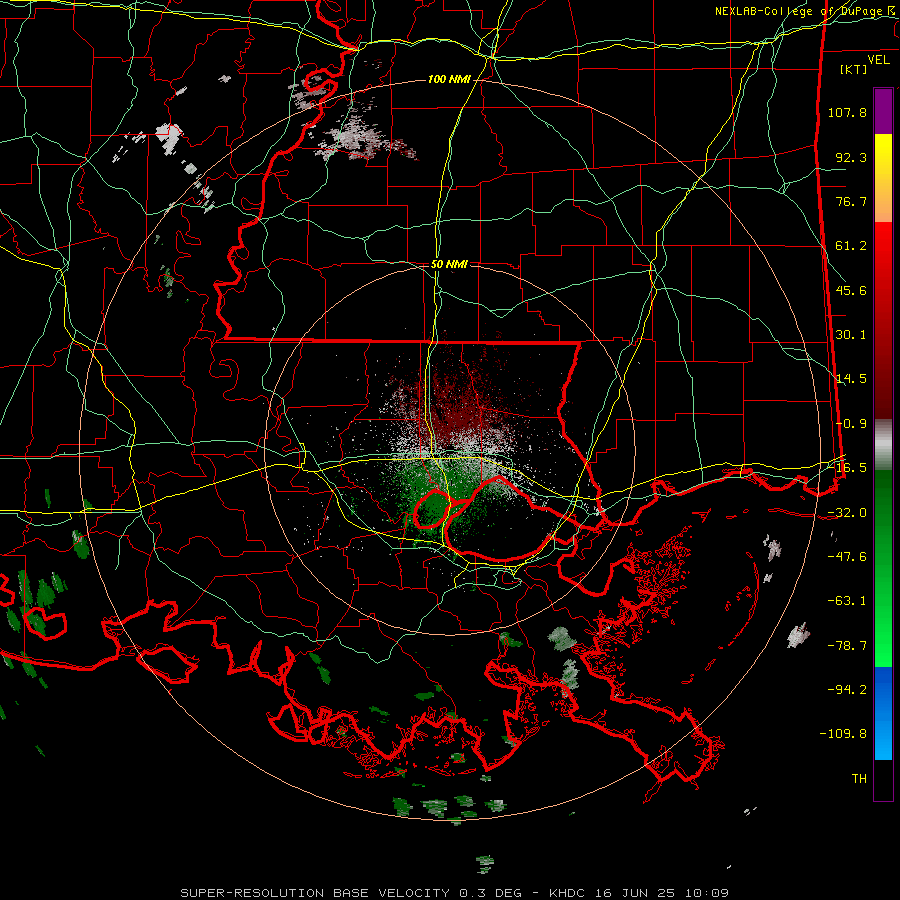Click the 50 NMI range ring label
The width and height of the screenshot is (900, 900).
point(449,265)
